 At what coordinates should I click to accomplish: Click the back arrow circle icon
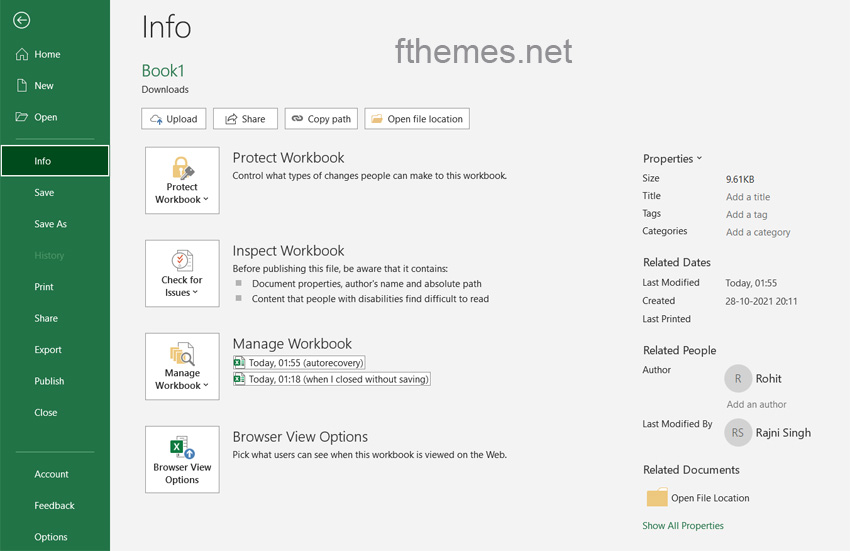coord(22,21)
